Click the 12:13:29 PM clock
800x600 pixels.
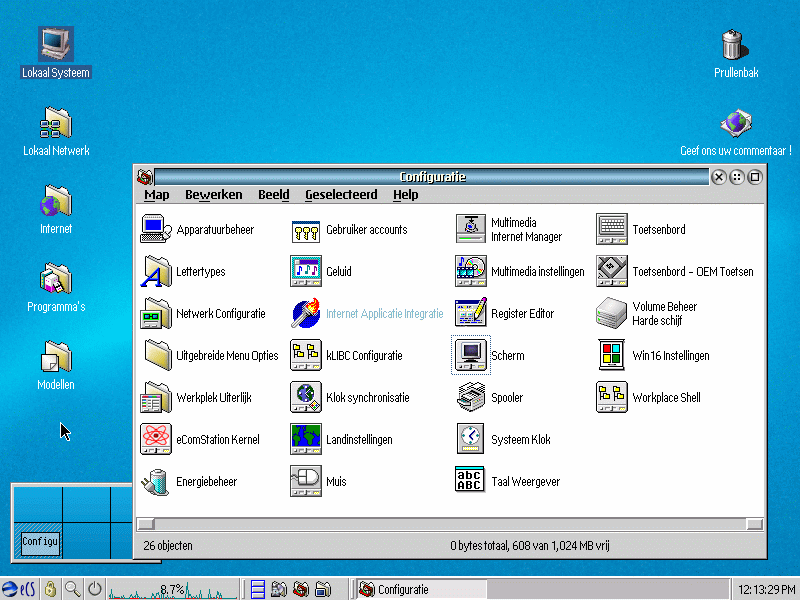tap(766, 590)
